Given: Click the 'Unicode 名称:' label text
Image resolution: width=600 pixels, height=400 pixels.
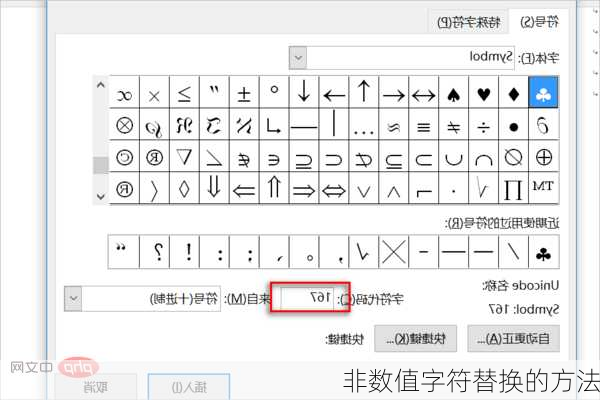Looking at the screenshot, I should [x=520, y=286].
